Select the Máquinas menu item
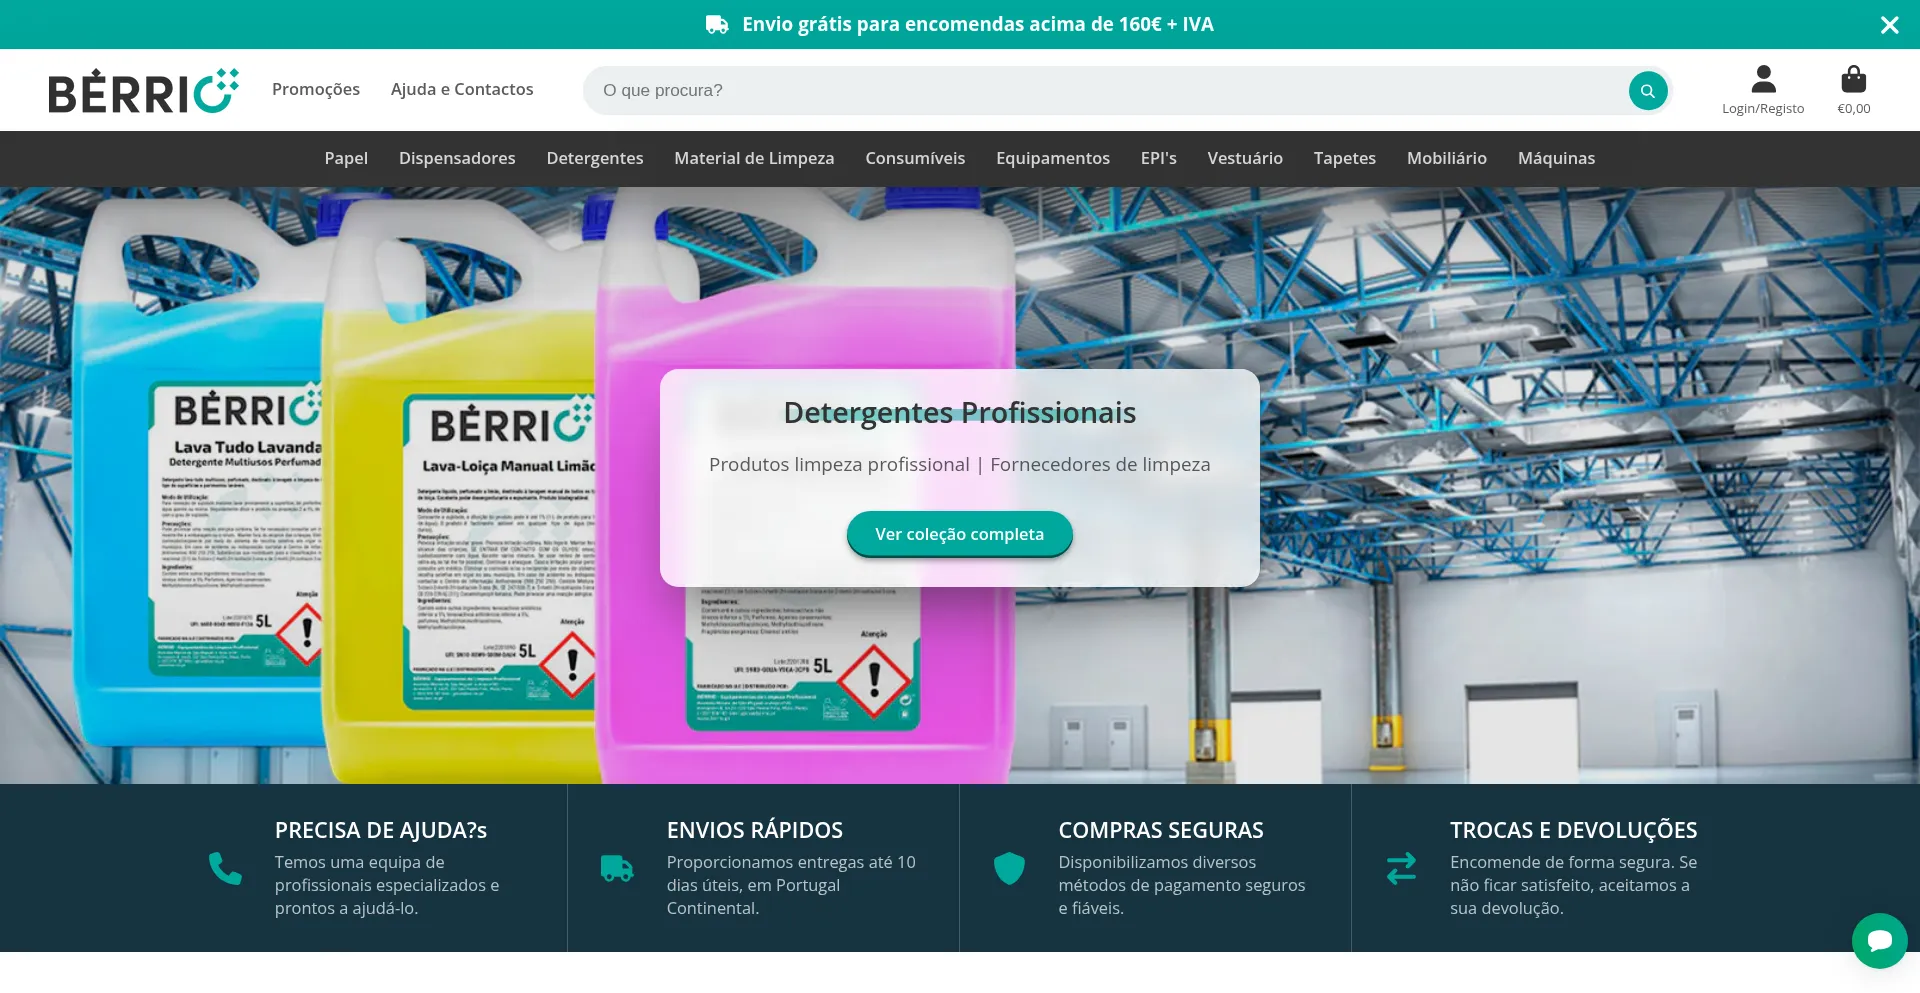1920x993 pixels. coord(1556,158)
